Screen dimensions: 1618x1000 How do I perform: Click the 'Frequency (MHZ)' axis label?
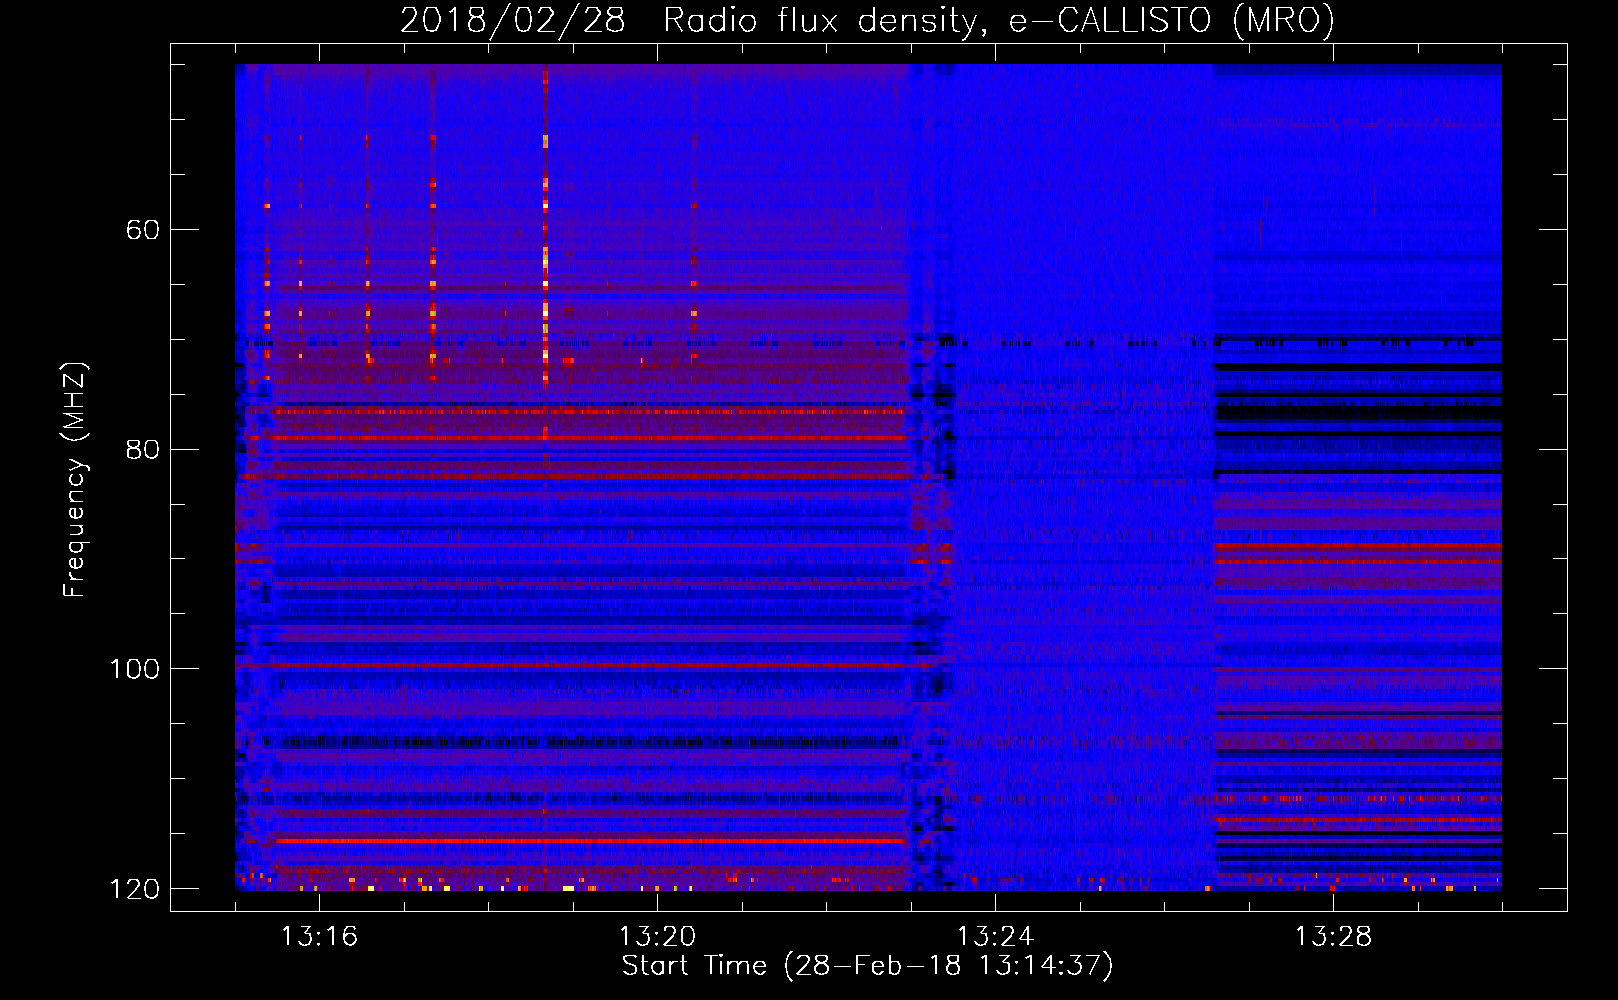[74, 480]
